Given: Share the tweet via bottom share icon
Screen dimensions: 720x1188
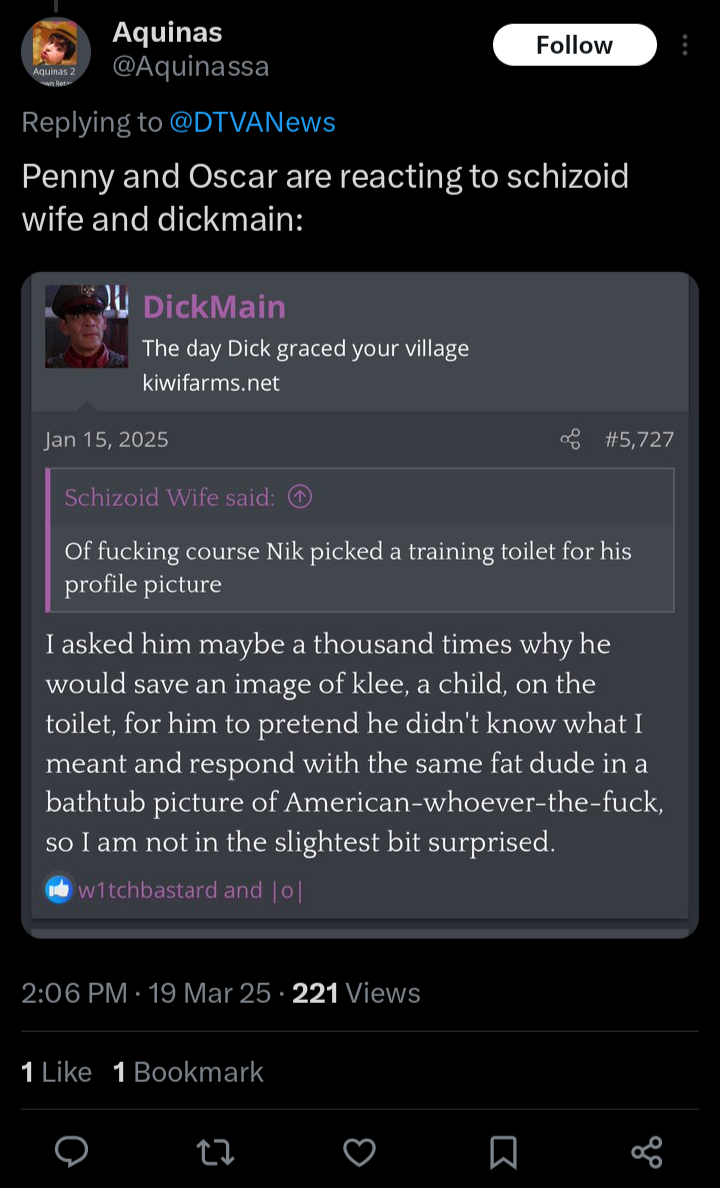Looking at the screenshot, I should tap(647, 1152).
